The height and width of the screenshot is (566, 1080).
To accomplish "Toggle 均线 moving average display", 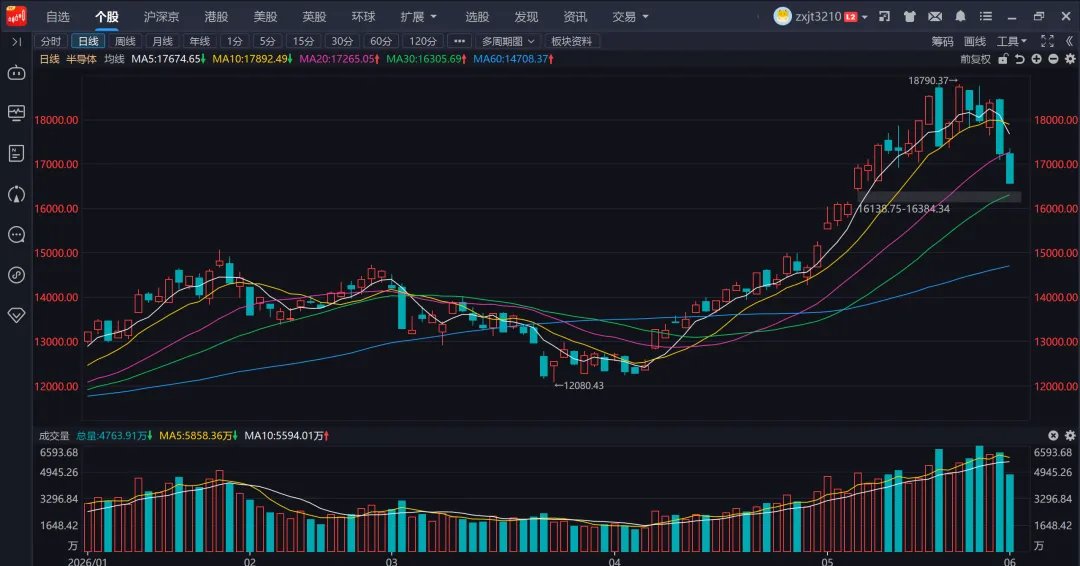I will (114, 59).
